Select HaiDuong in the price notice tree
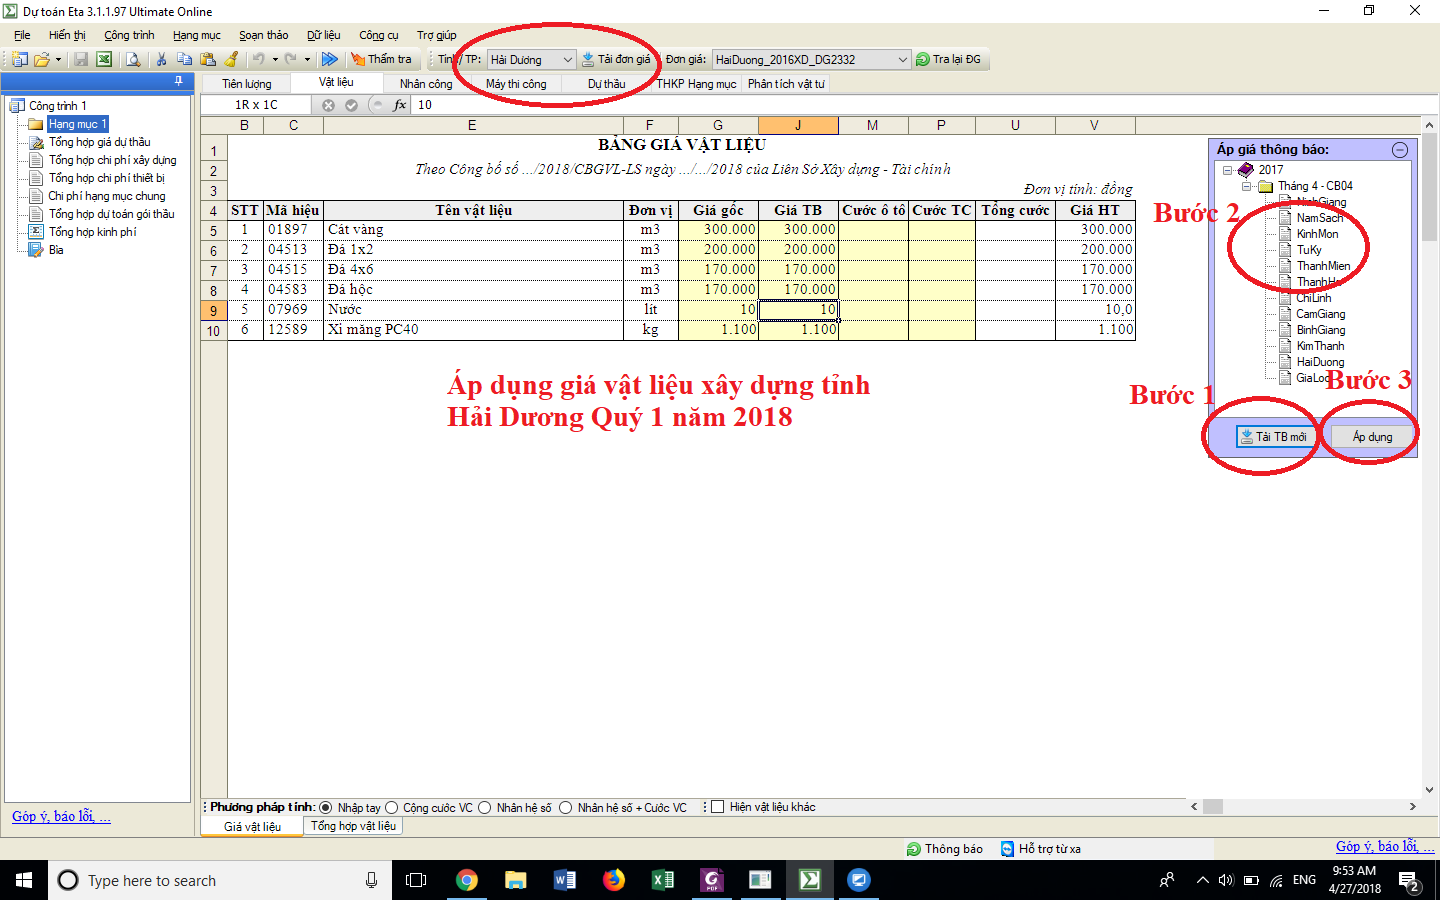This screenshot has width=1440, height=900. 1320,362
